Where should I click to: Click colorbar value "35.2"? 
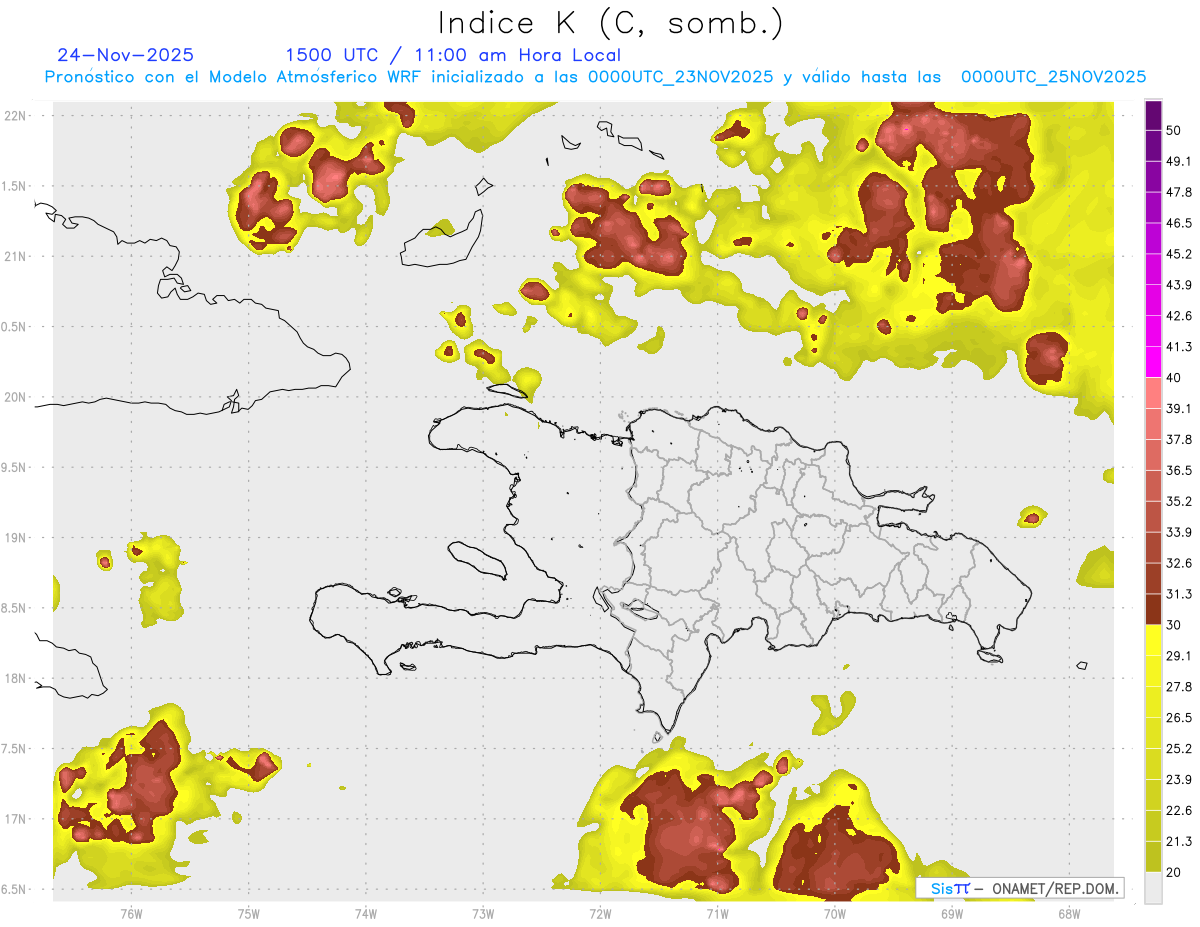1178,501
